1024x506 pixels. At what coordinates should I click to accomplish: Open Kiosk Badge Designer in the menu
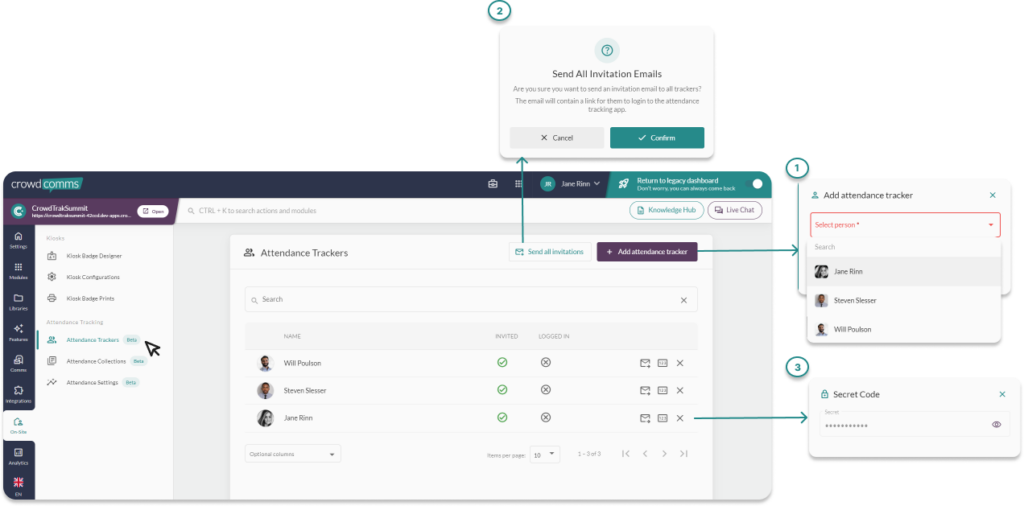[x=93, y=256]
